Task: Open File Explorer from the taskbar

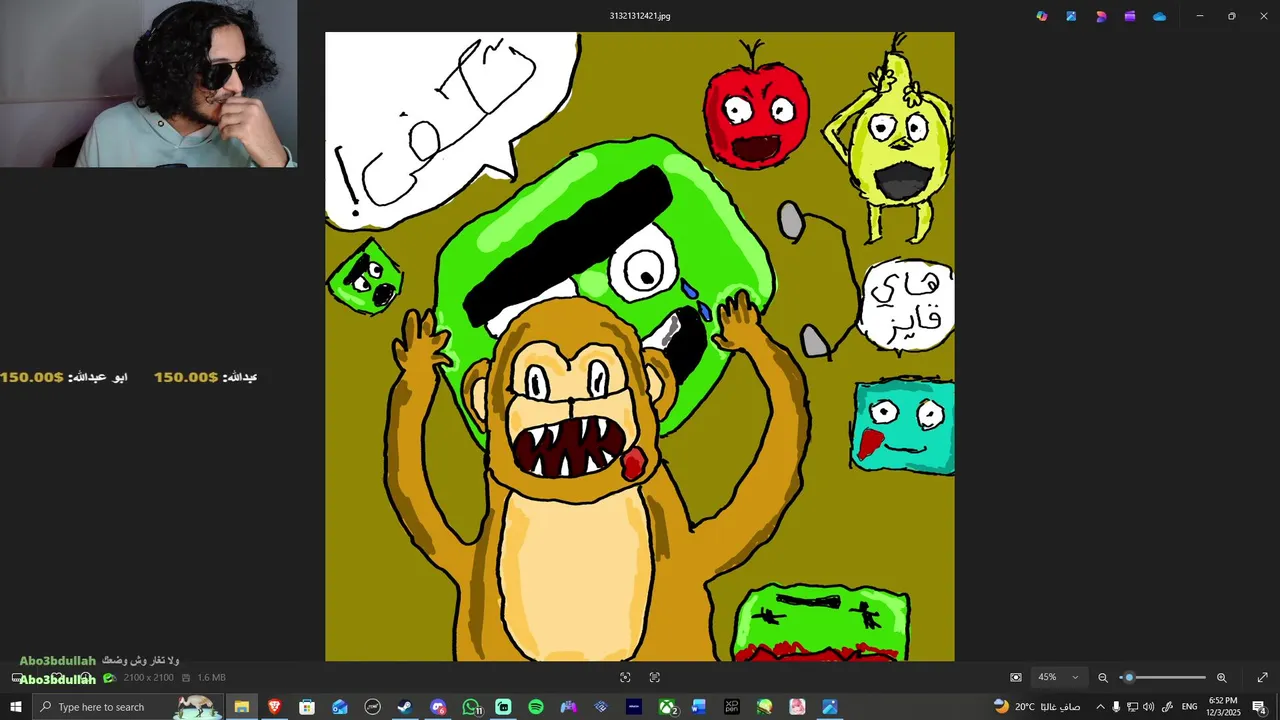Action: click(x=242, y=707)
